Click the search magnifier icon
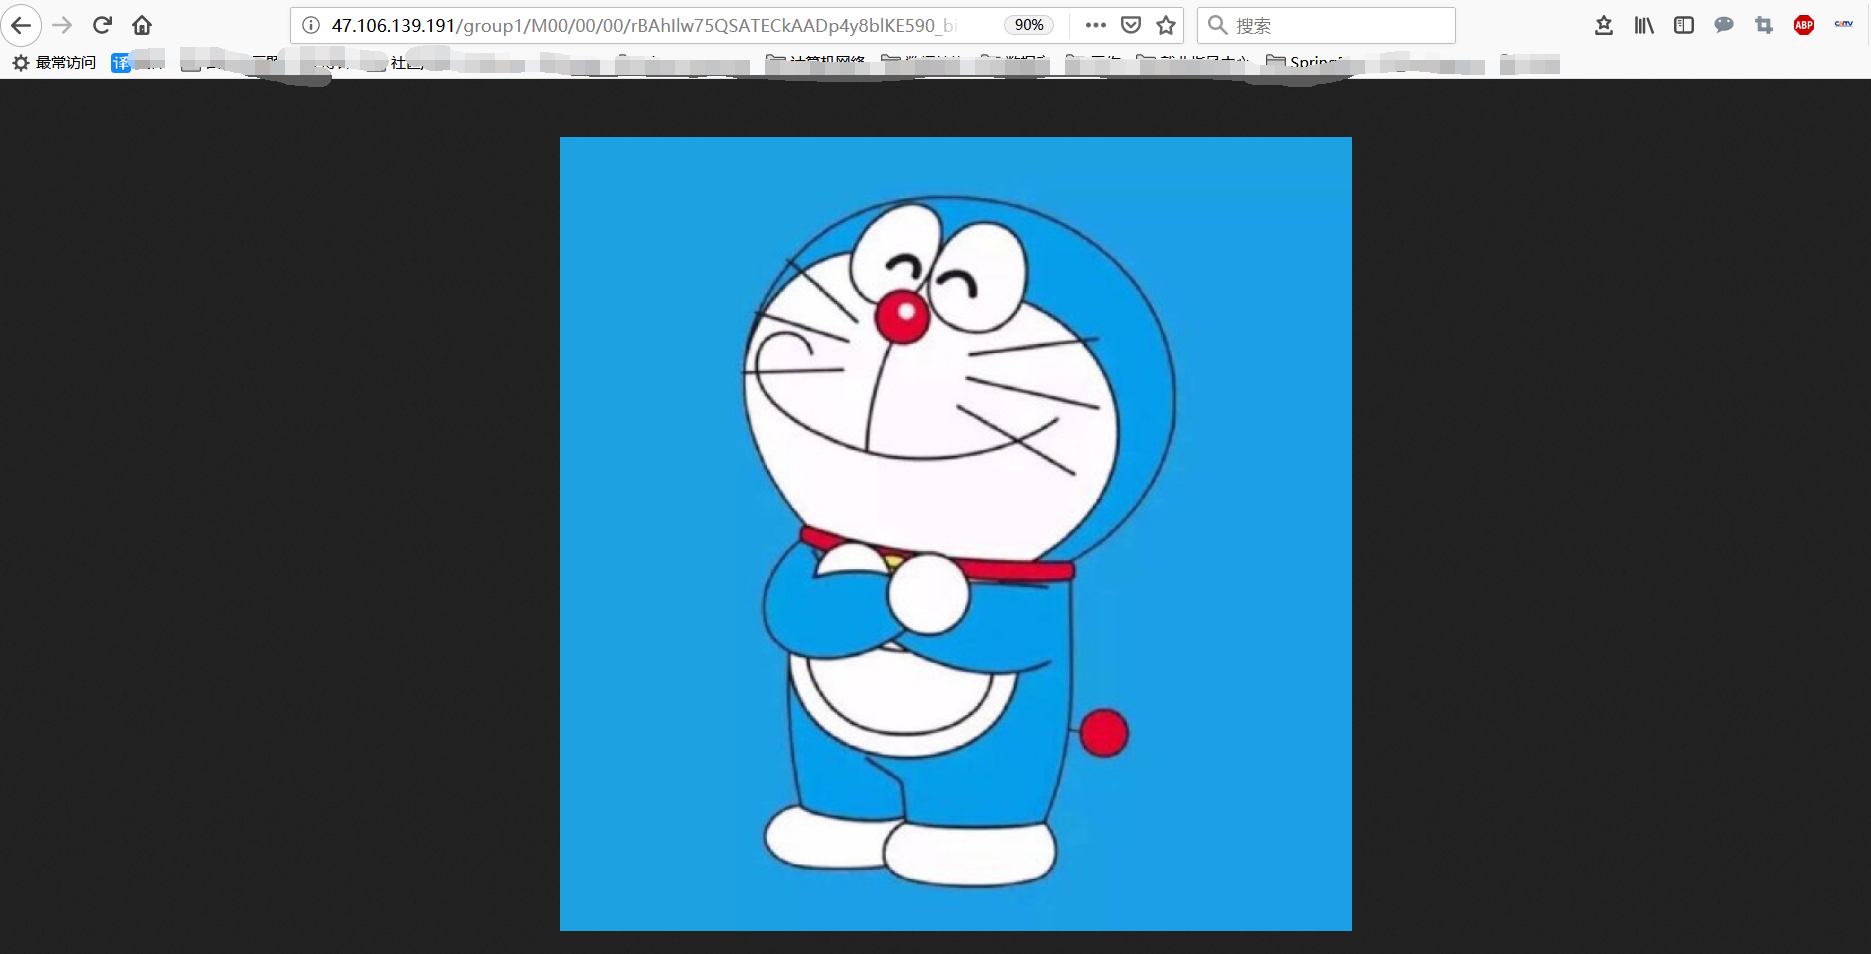This screenshot has height=954, width=1871. (x=1217, y=25)
